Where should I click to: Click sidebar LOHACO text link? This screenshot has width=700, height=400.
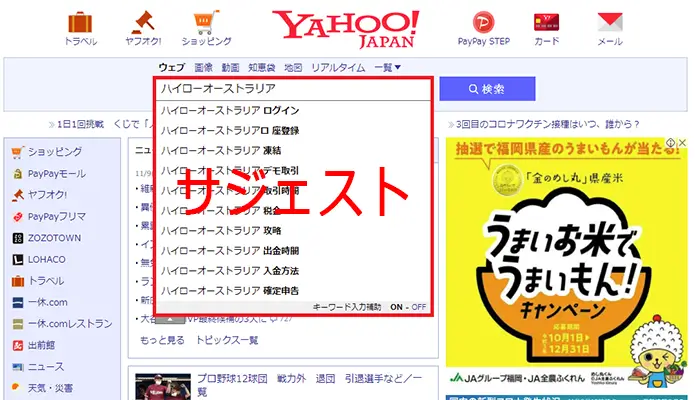pos(46,259)
